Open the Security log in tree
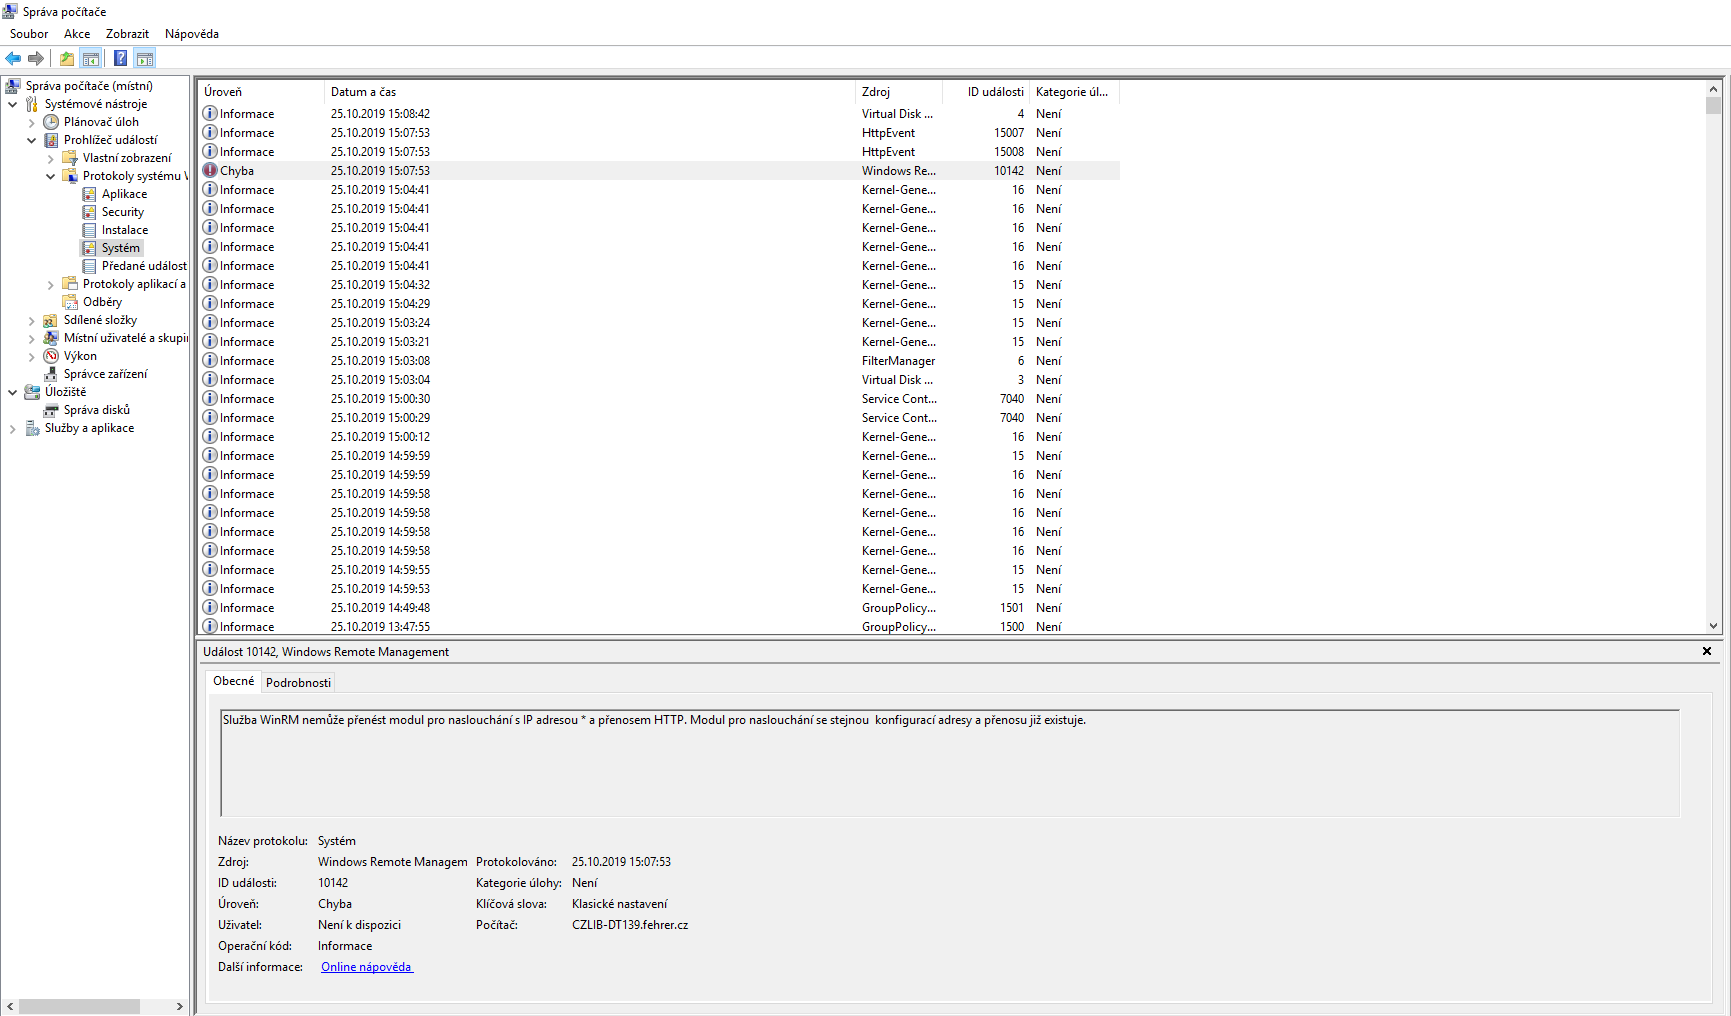 [x=122, y=212]
